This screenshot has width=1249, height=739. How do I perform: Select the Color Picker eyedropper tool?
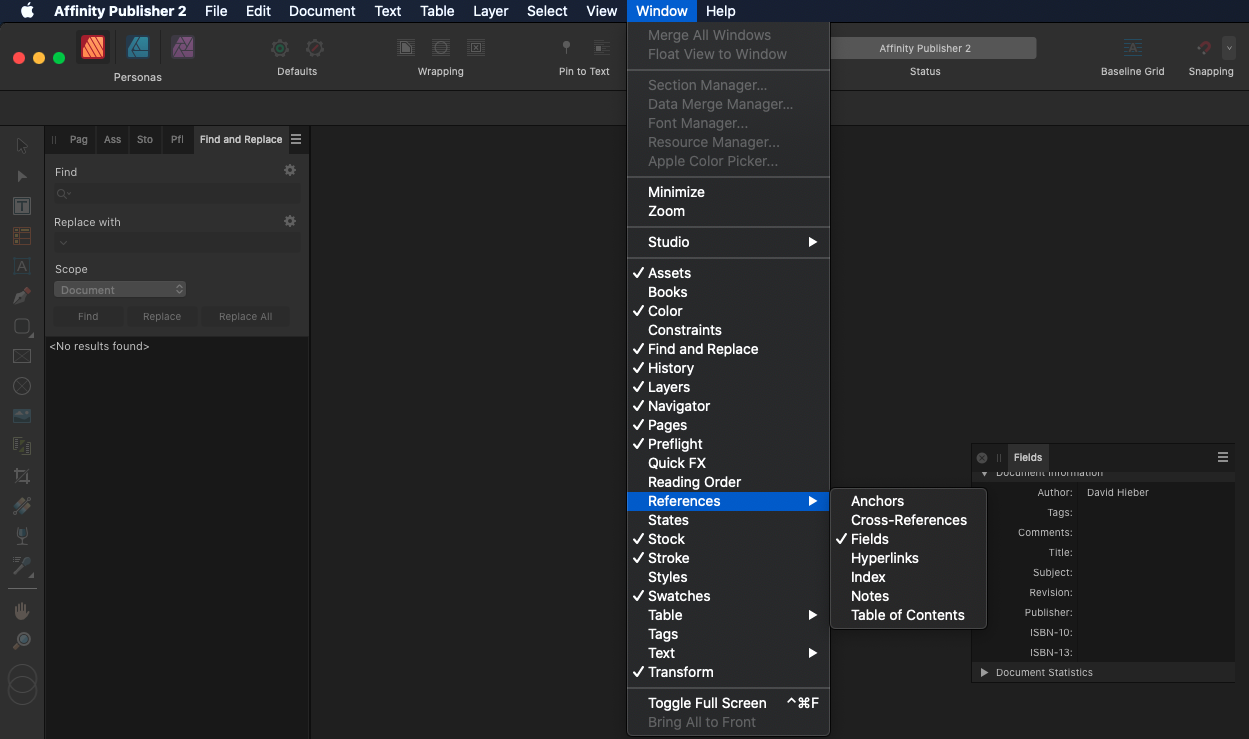click(x=22, y=567)
